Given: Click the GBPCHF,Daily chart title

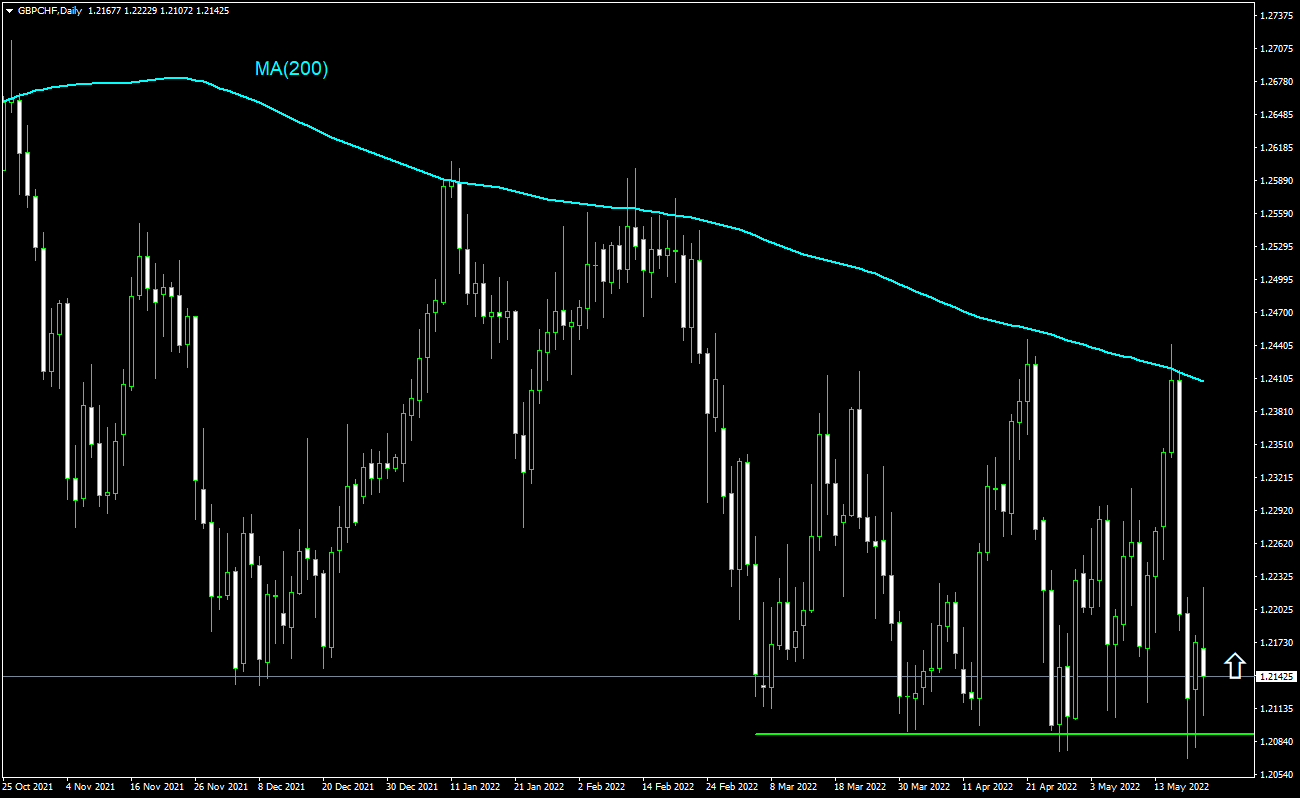Looking at the screenshot, I should point(50,9).
